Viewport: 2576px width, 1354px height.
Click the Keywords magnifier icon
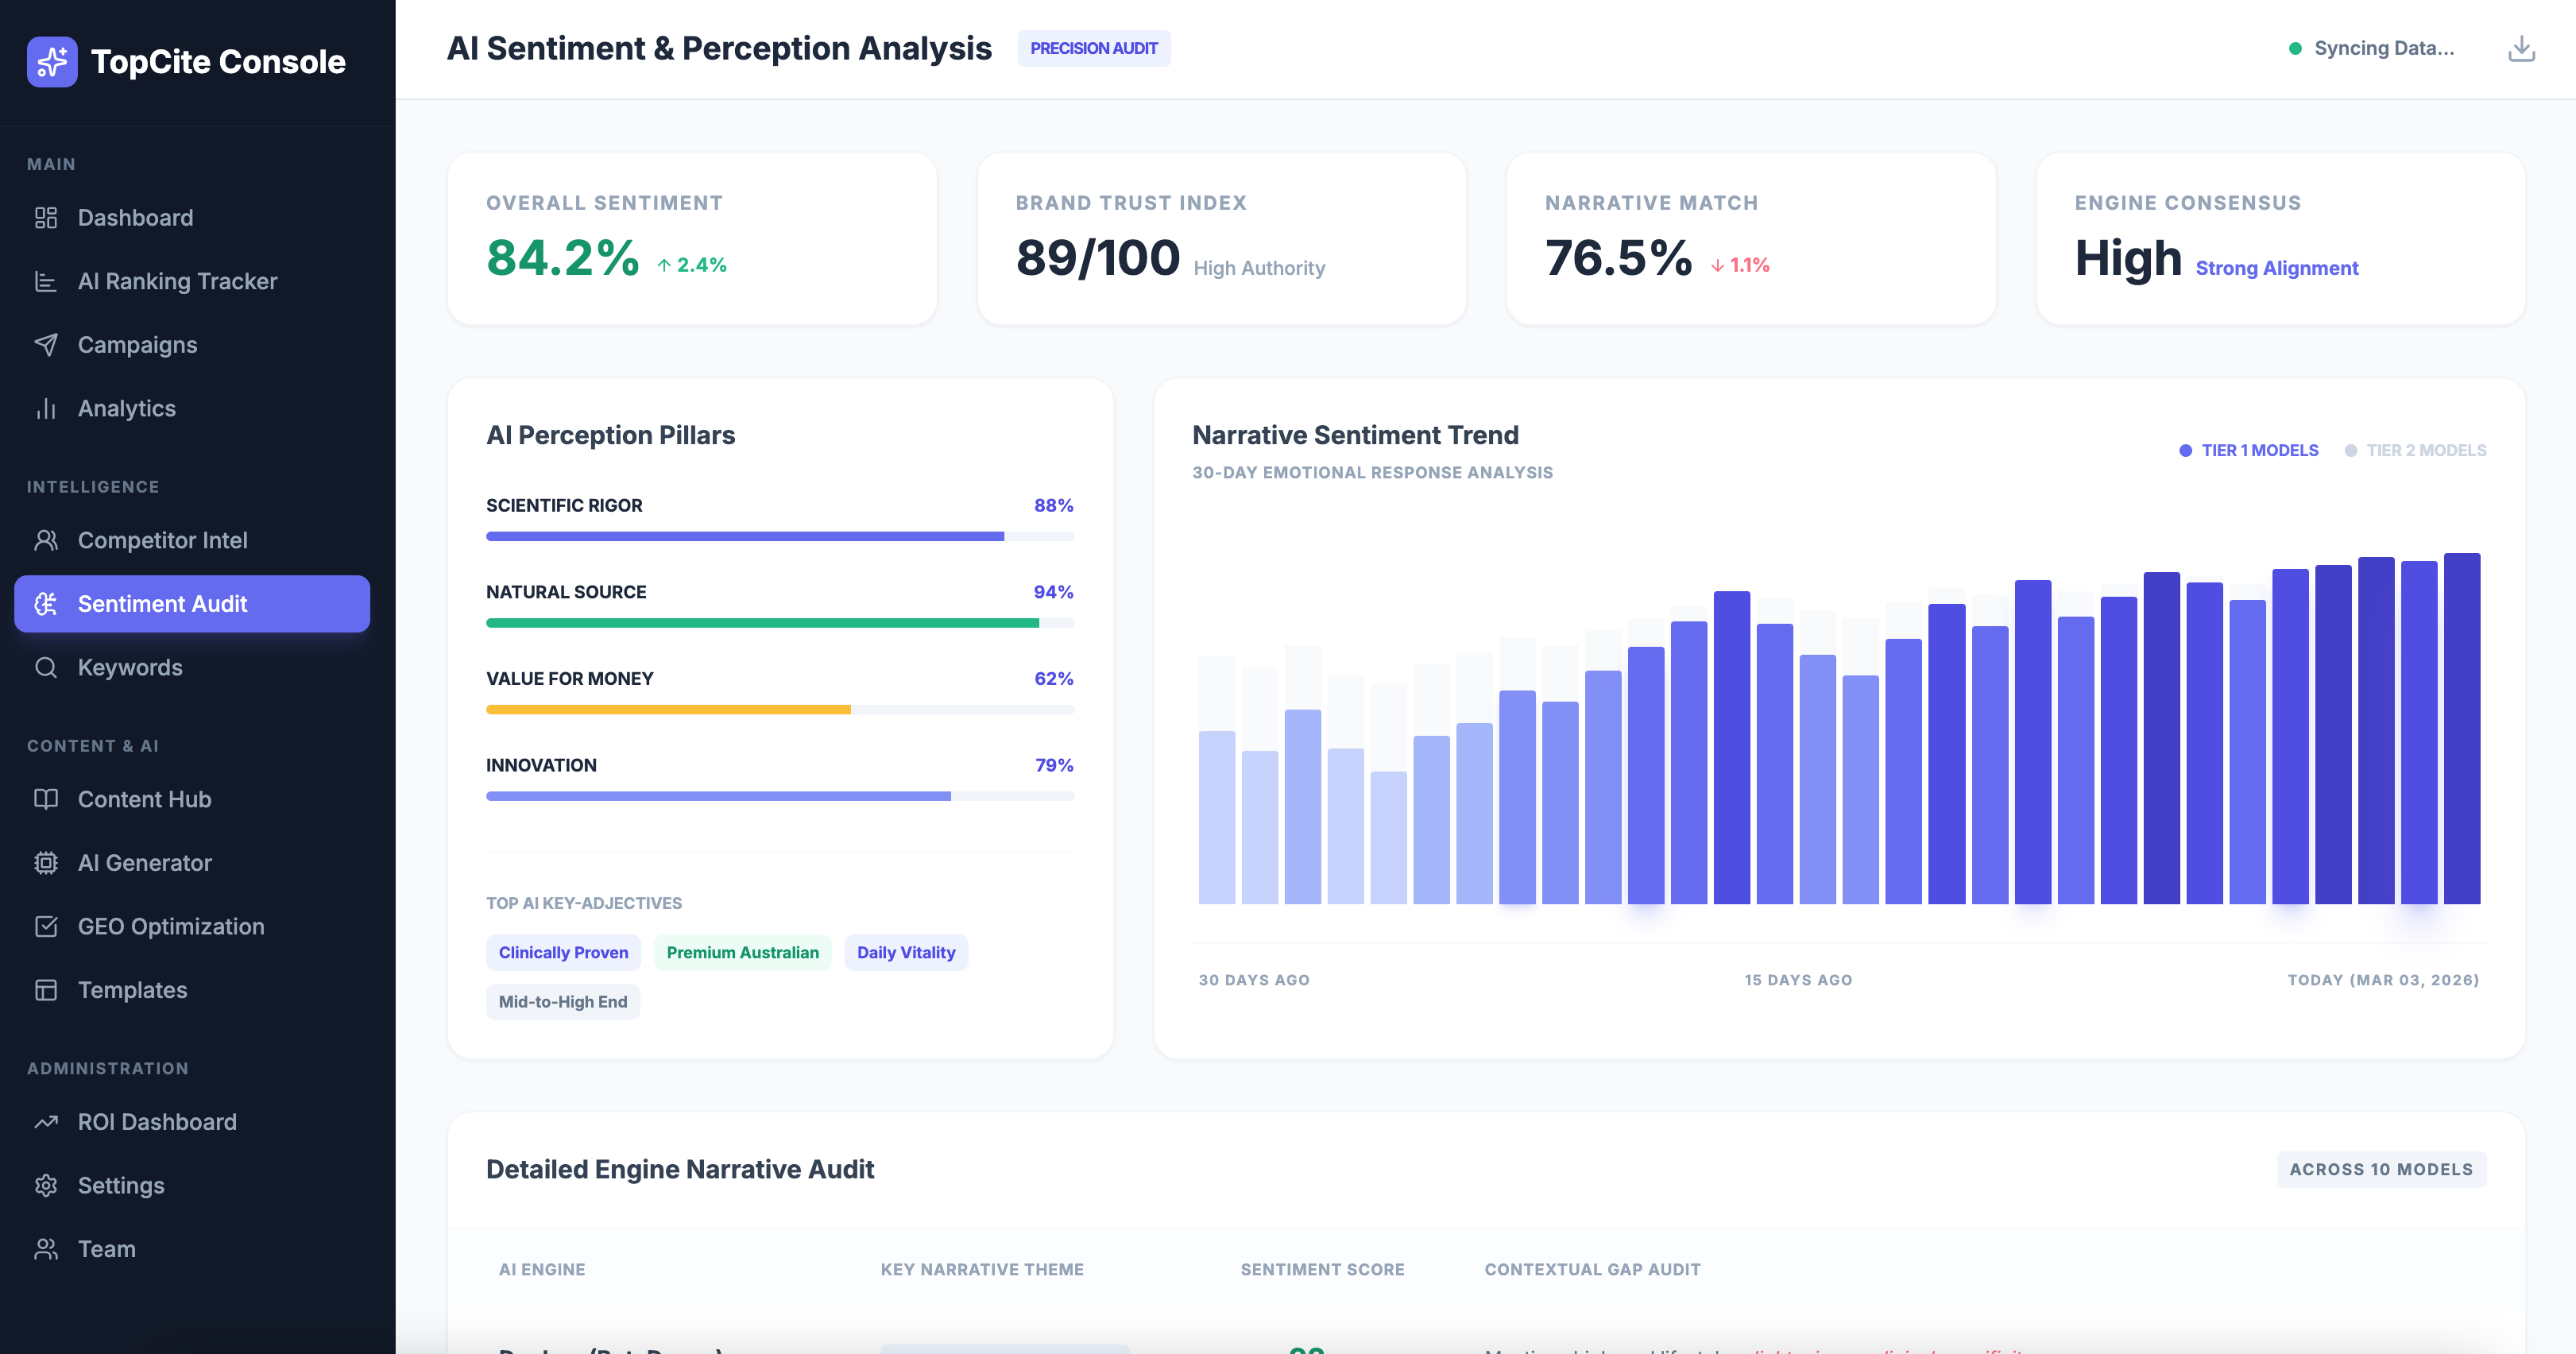click(x=47, y=667)
